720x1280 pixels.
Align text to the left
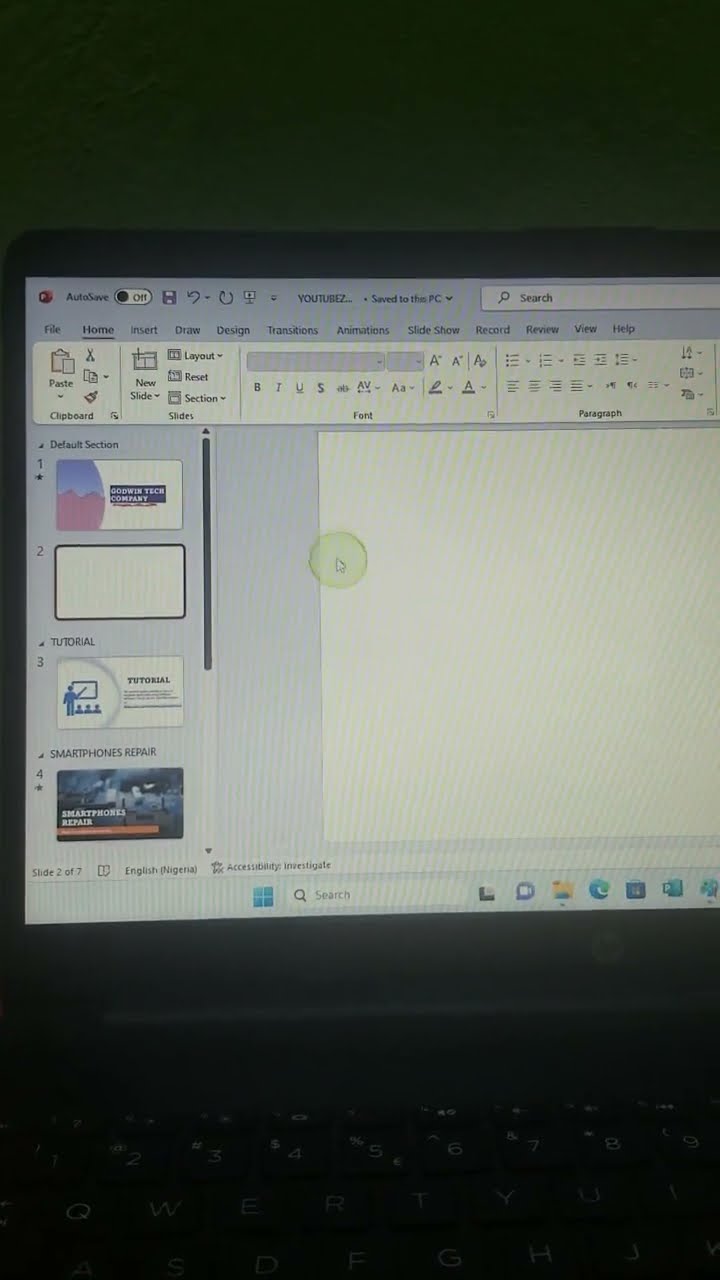513,386
